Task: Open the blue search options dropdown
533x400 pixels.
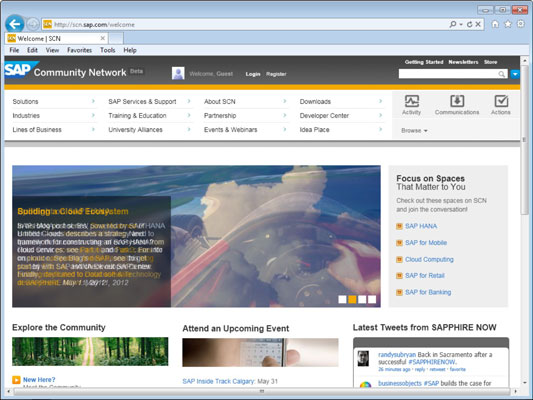Action: (515, 74)
